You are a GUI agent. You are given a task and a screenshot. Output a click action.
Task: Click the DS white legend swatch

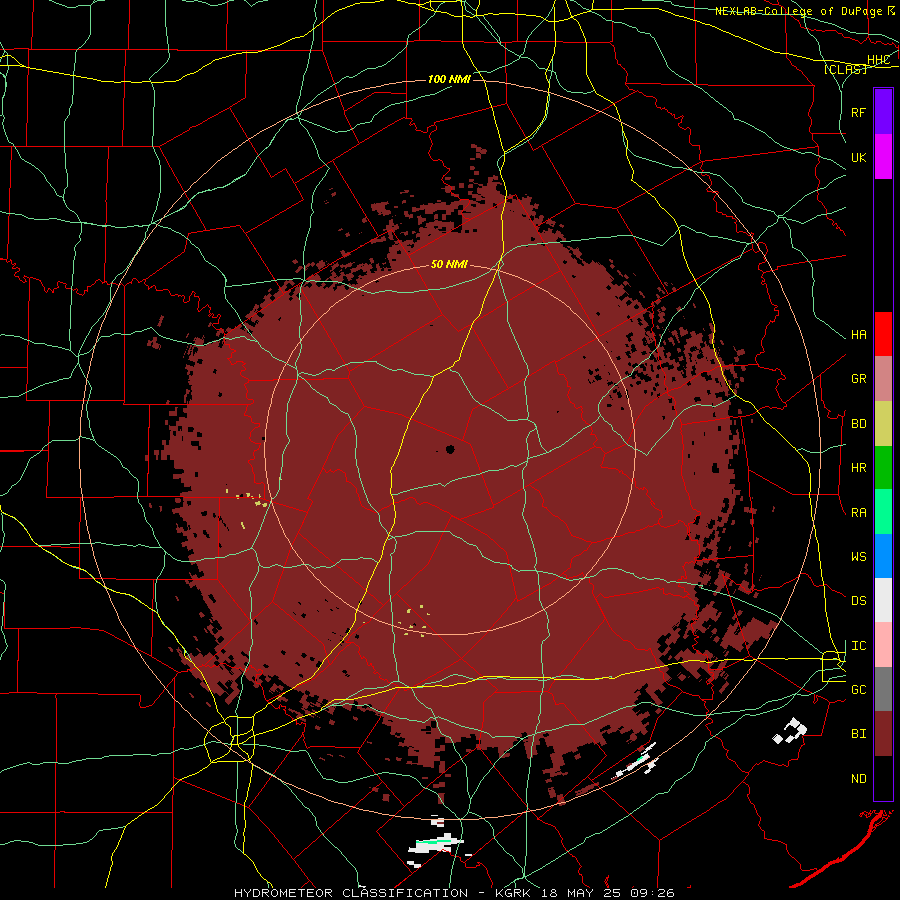point(883,600)
